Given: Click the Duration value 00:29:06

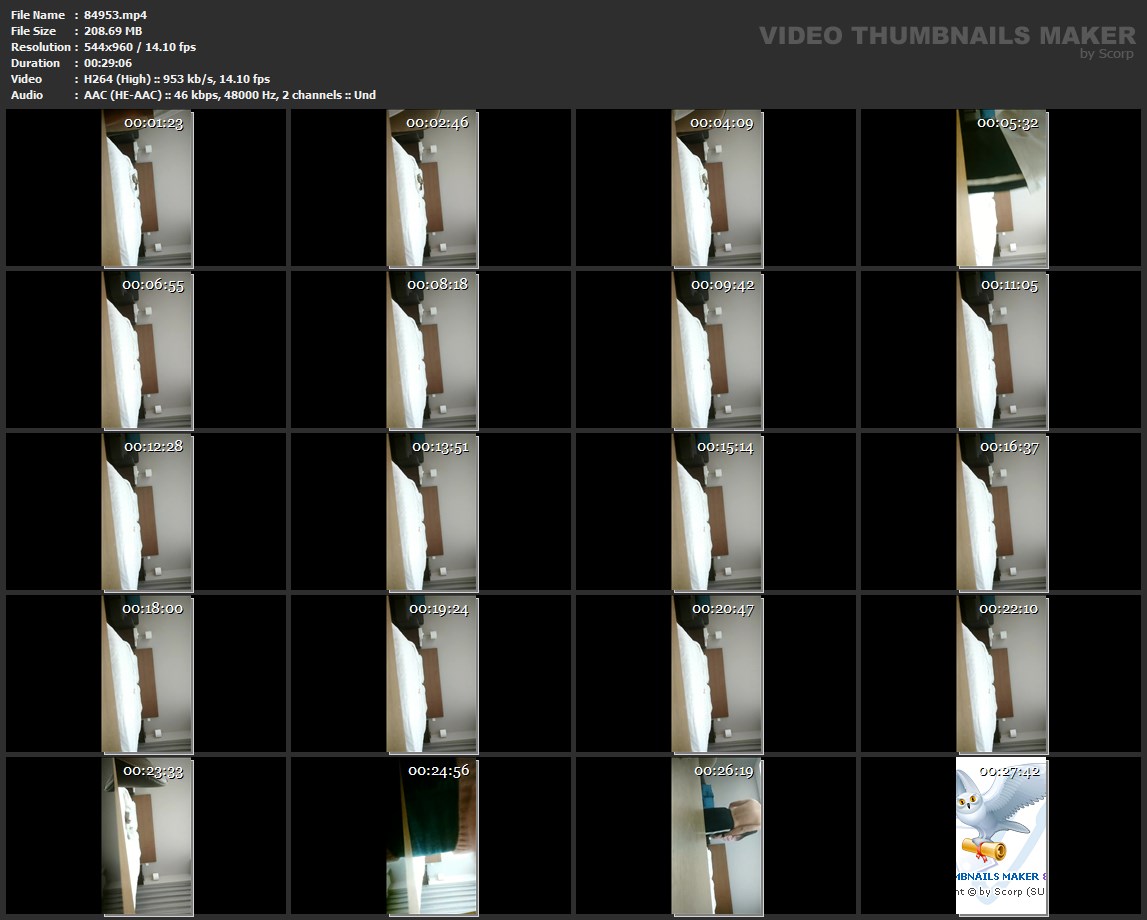Looking at the screenshot, I should tap(108, 63).
